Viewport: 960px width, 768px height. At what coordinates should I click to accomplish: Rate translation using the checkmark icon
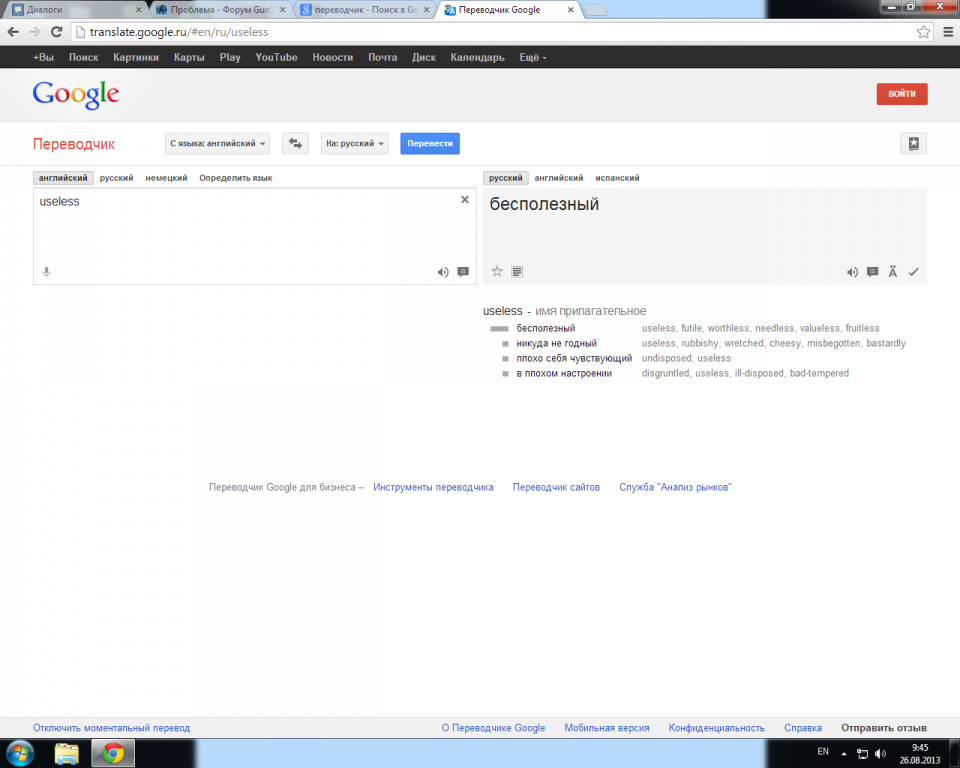click(x=913, y=272)
